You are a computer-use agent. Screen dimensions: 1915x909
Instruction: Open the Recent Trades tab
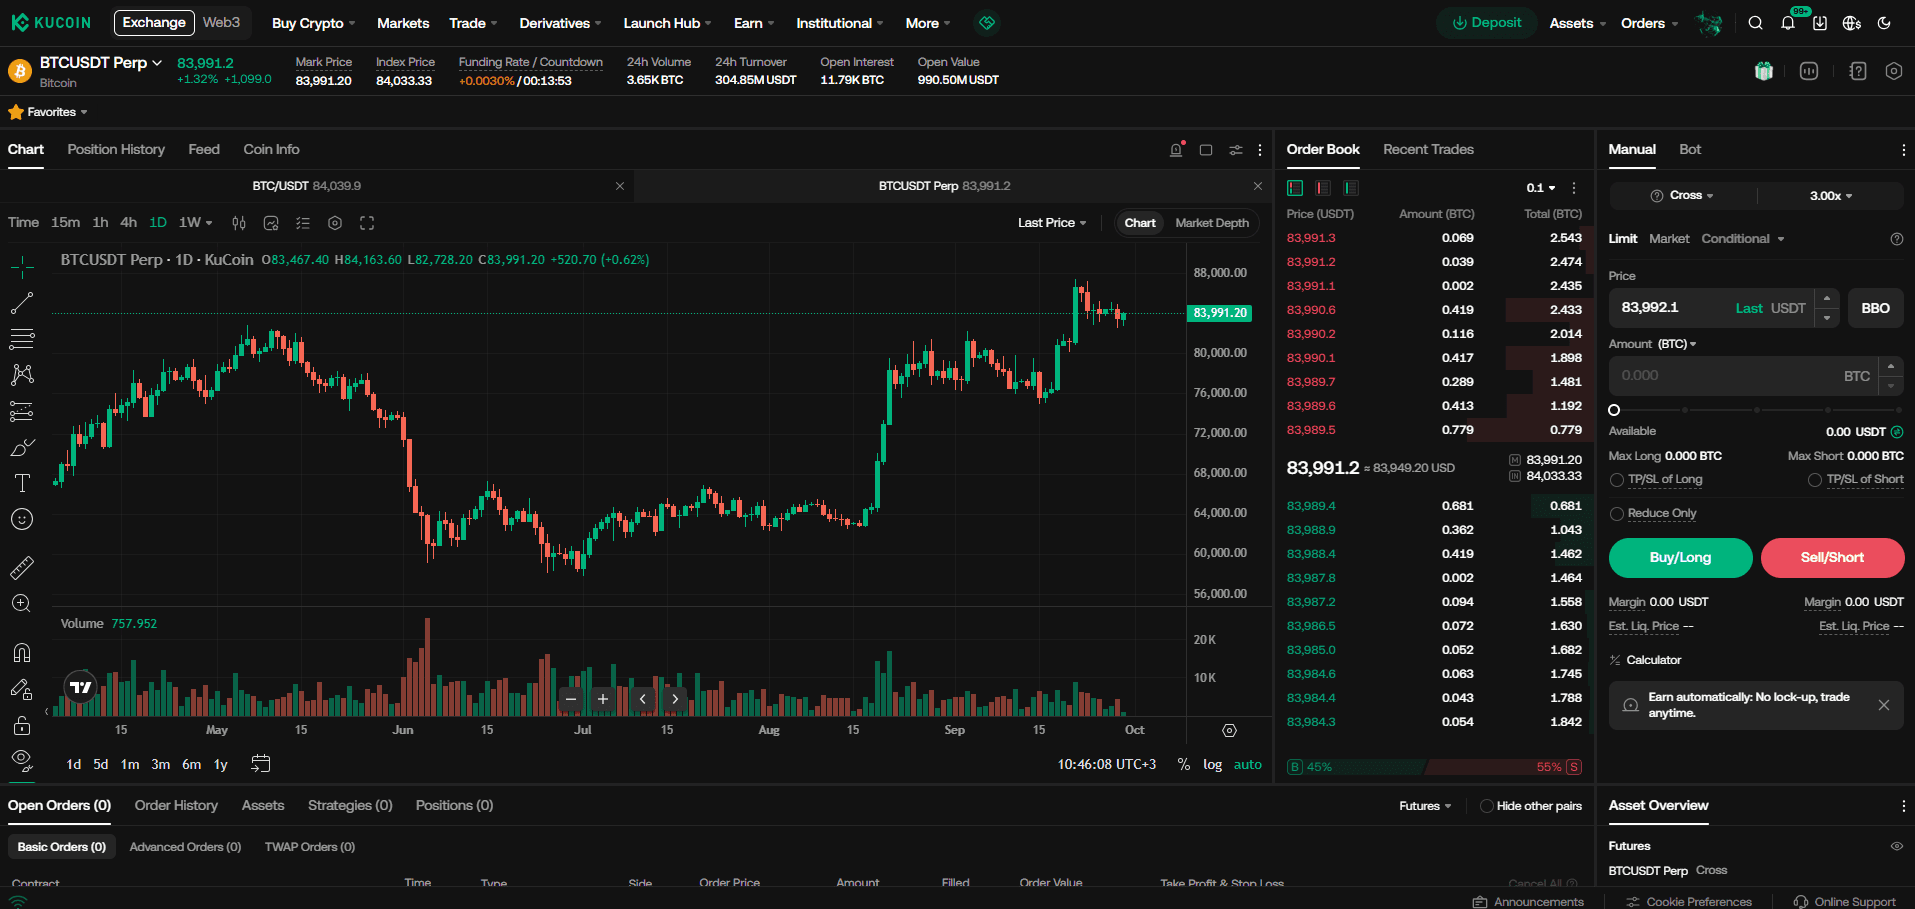1428,149
